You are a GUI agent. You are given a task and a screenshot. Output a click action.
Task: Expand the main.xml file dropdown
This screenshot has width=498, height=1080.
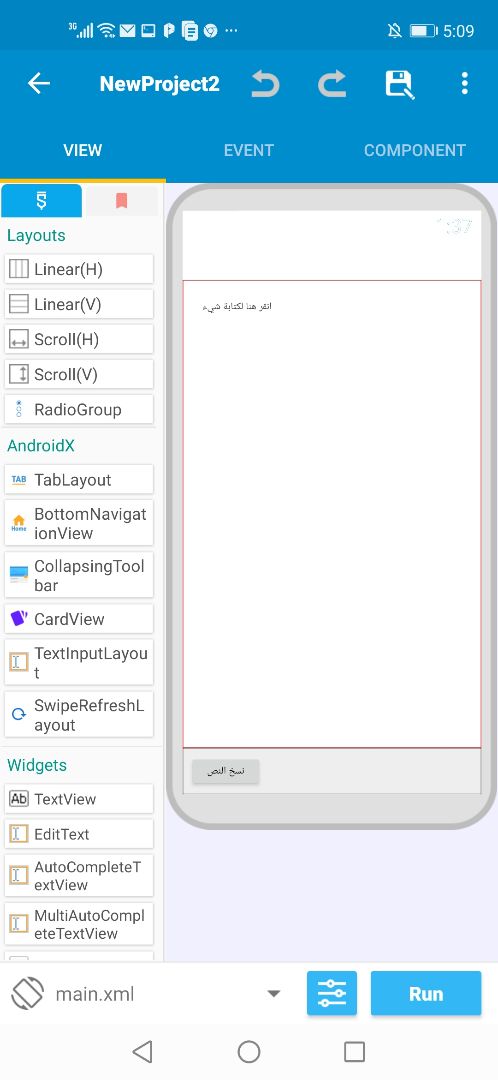point(273,993)
